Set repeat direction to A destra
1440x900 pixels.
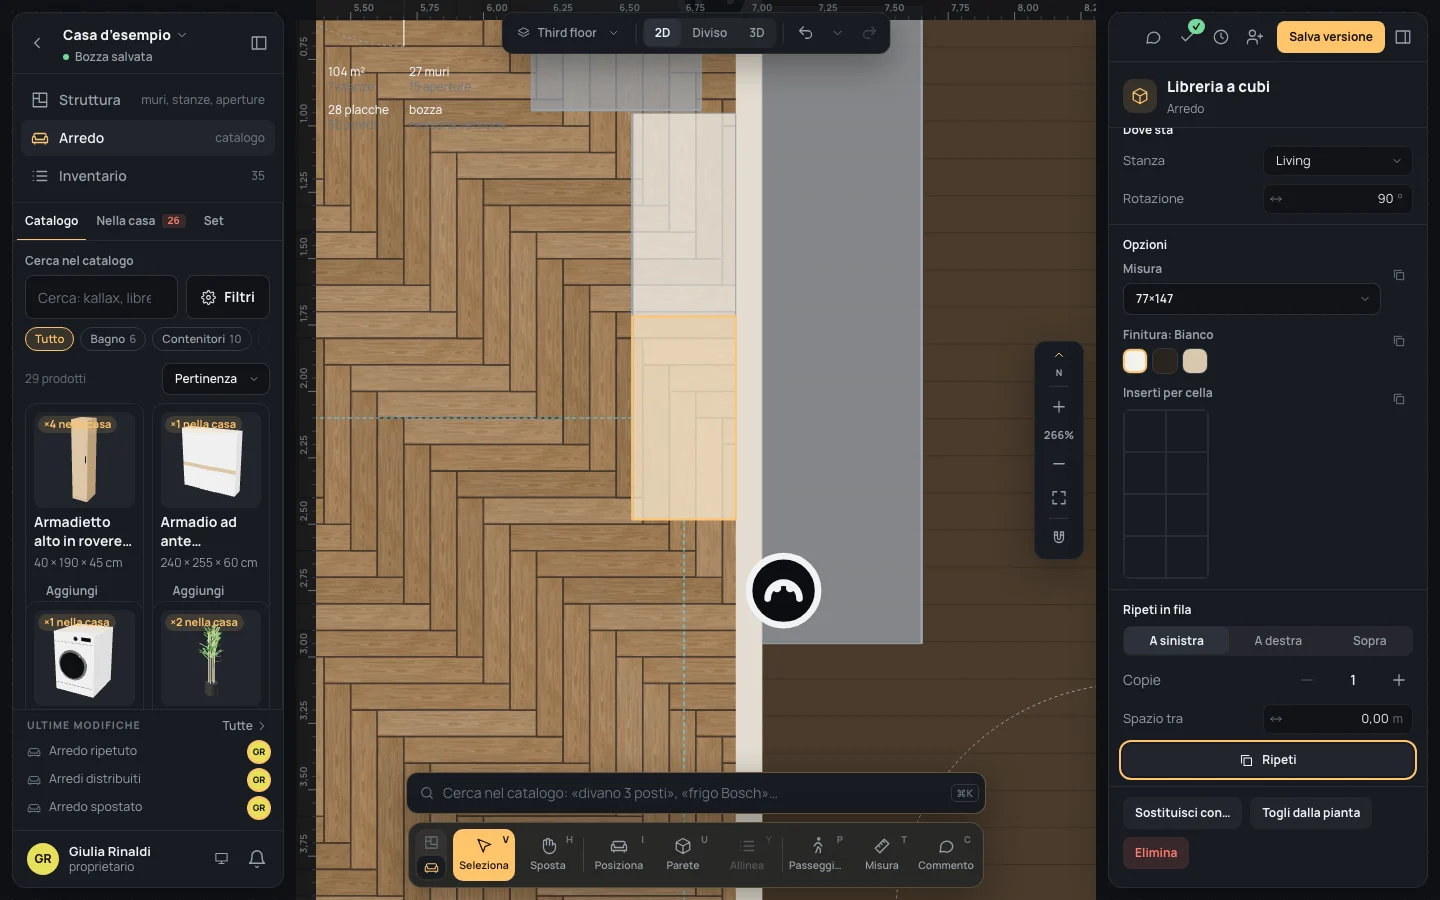point(1278,641)
